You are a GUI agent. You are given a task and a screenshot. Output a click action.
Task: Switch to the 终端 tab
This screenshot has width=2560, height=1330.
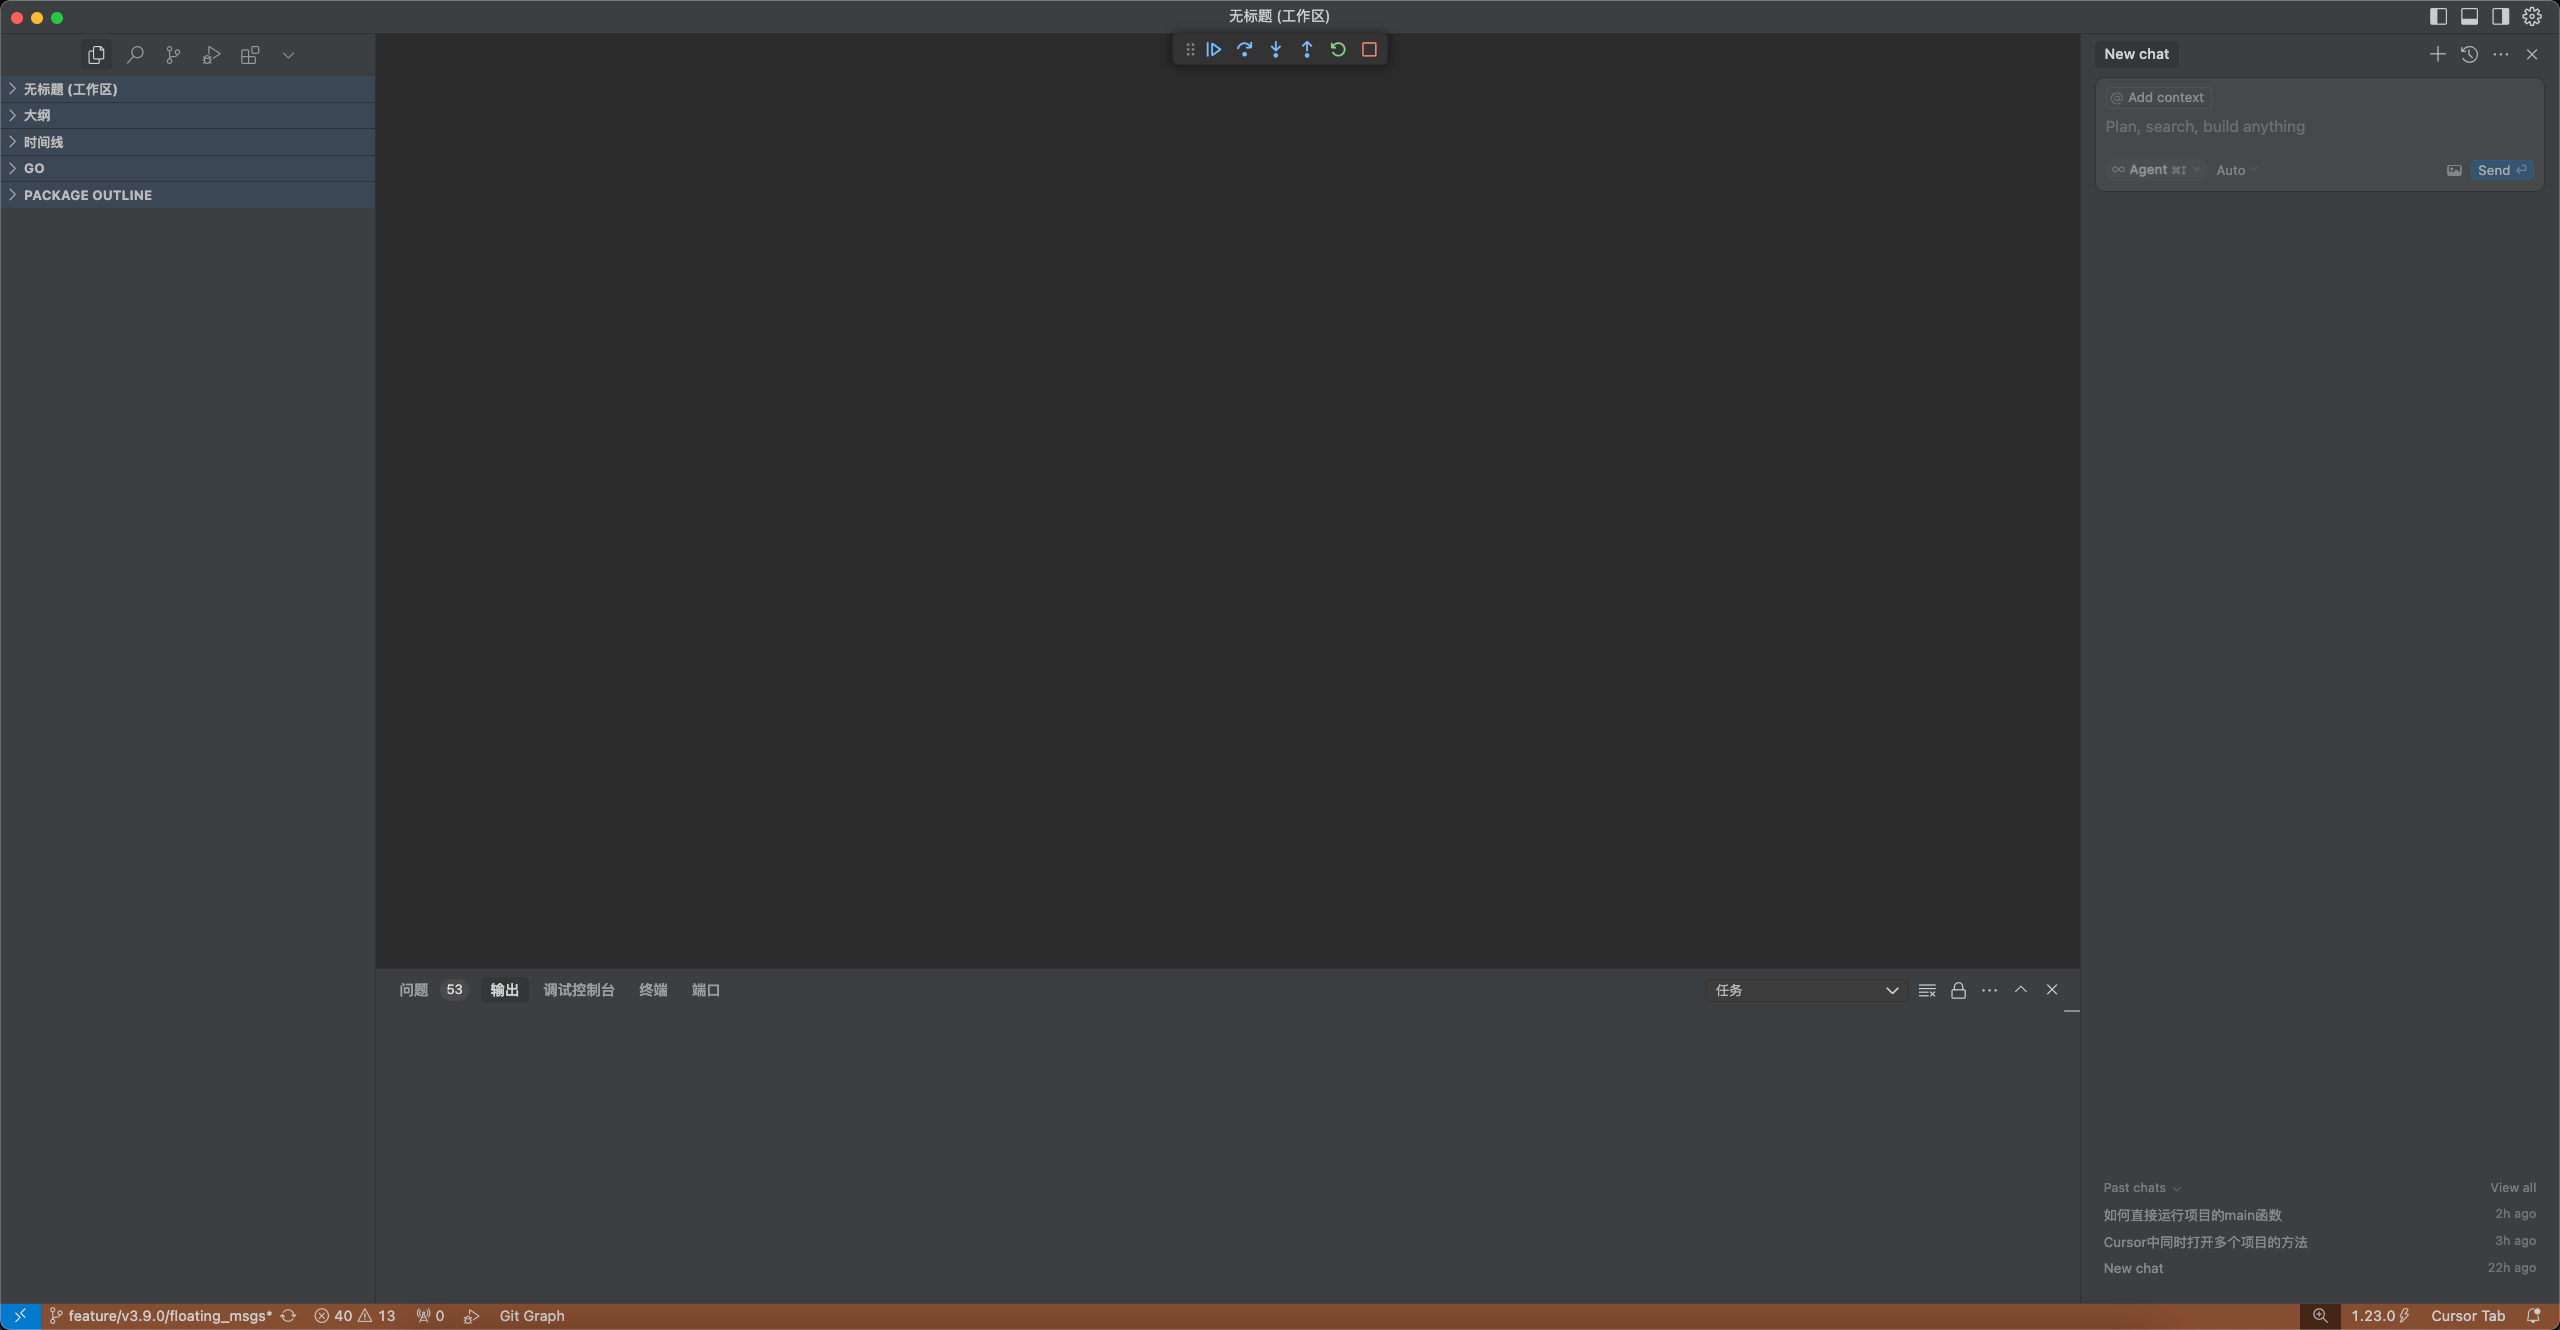click(653, 990)
